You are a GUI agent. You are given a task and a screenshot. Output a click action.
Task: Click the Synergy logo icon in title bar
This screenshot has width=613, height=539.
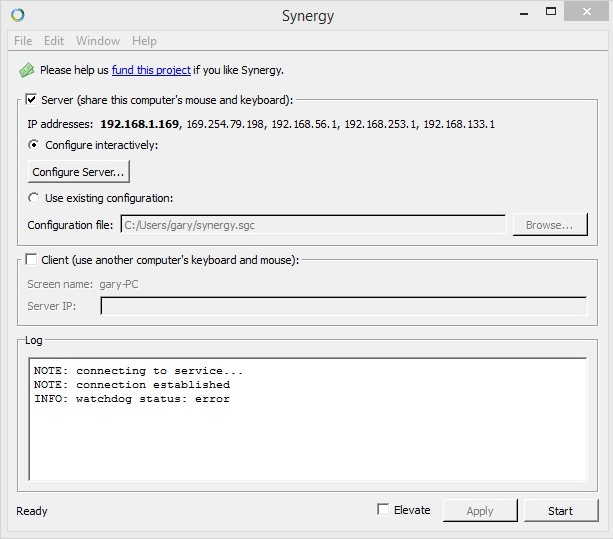tap(18, 15)
